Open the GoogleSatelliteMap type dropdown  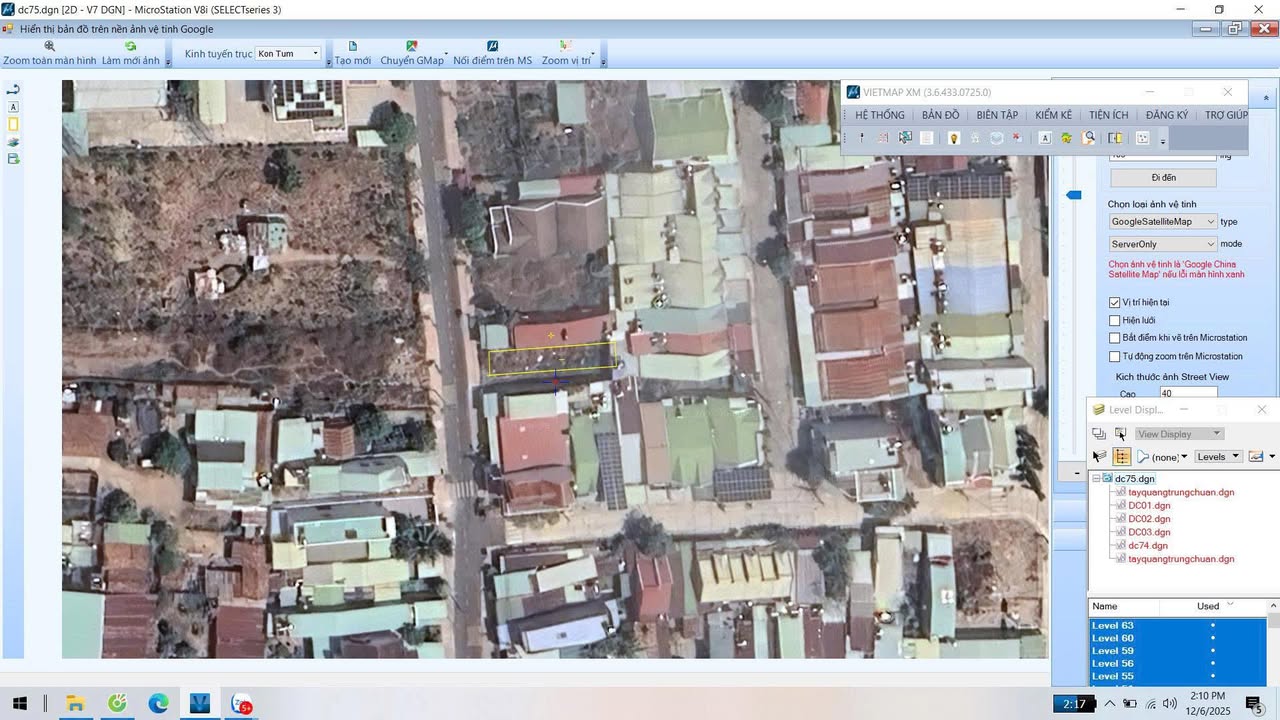click(x=1162, y=221)
